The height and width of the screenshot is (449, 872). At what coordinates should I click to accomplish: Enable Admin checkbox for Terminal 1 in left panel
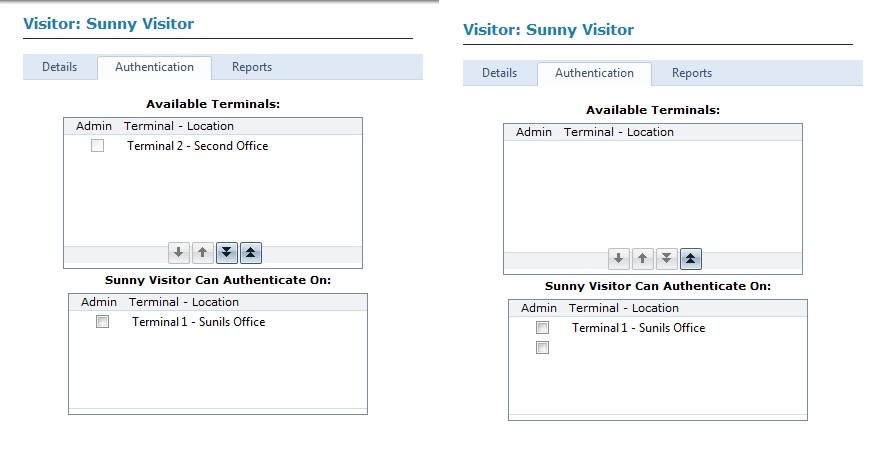(102, 322)
